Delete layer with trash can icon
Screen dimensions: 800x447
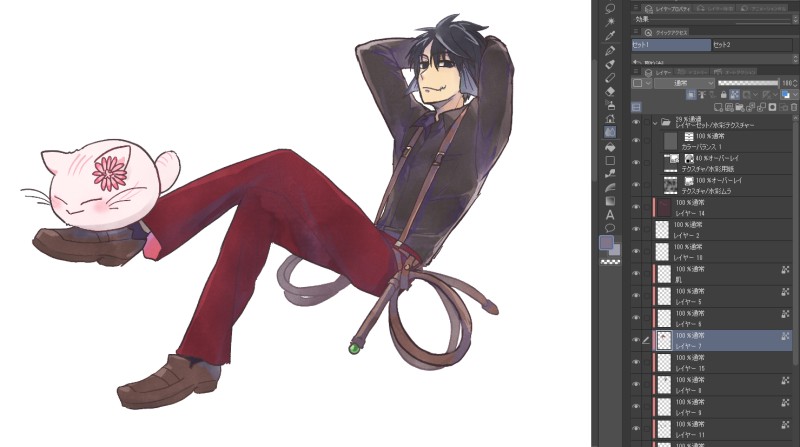[793, 107]
